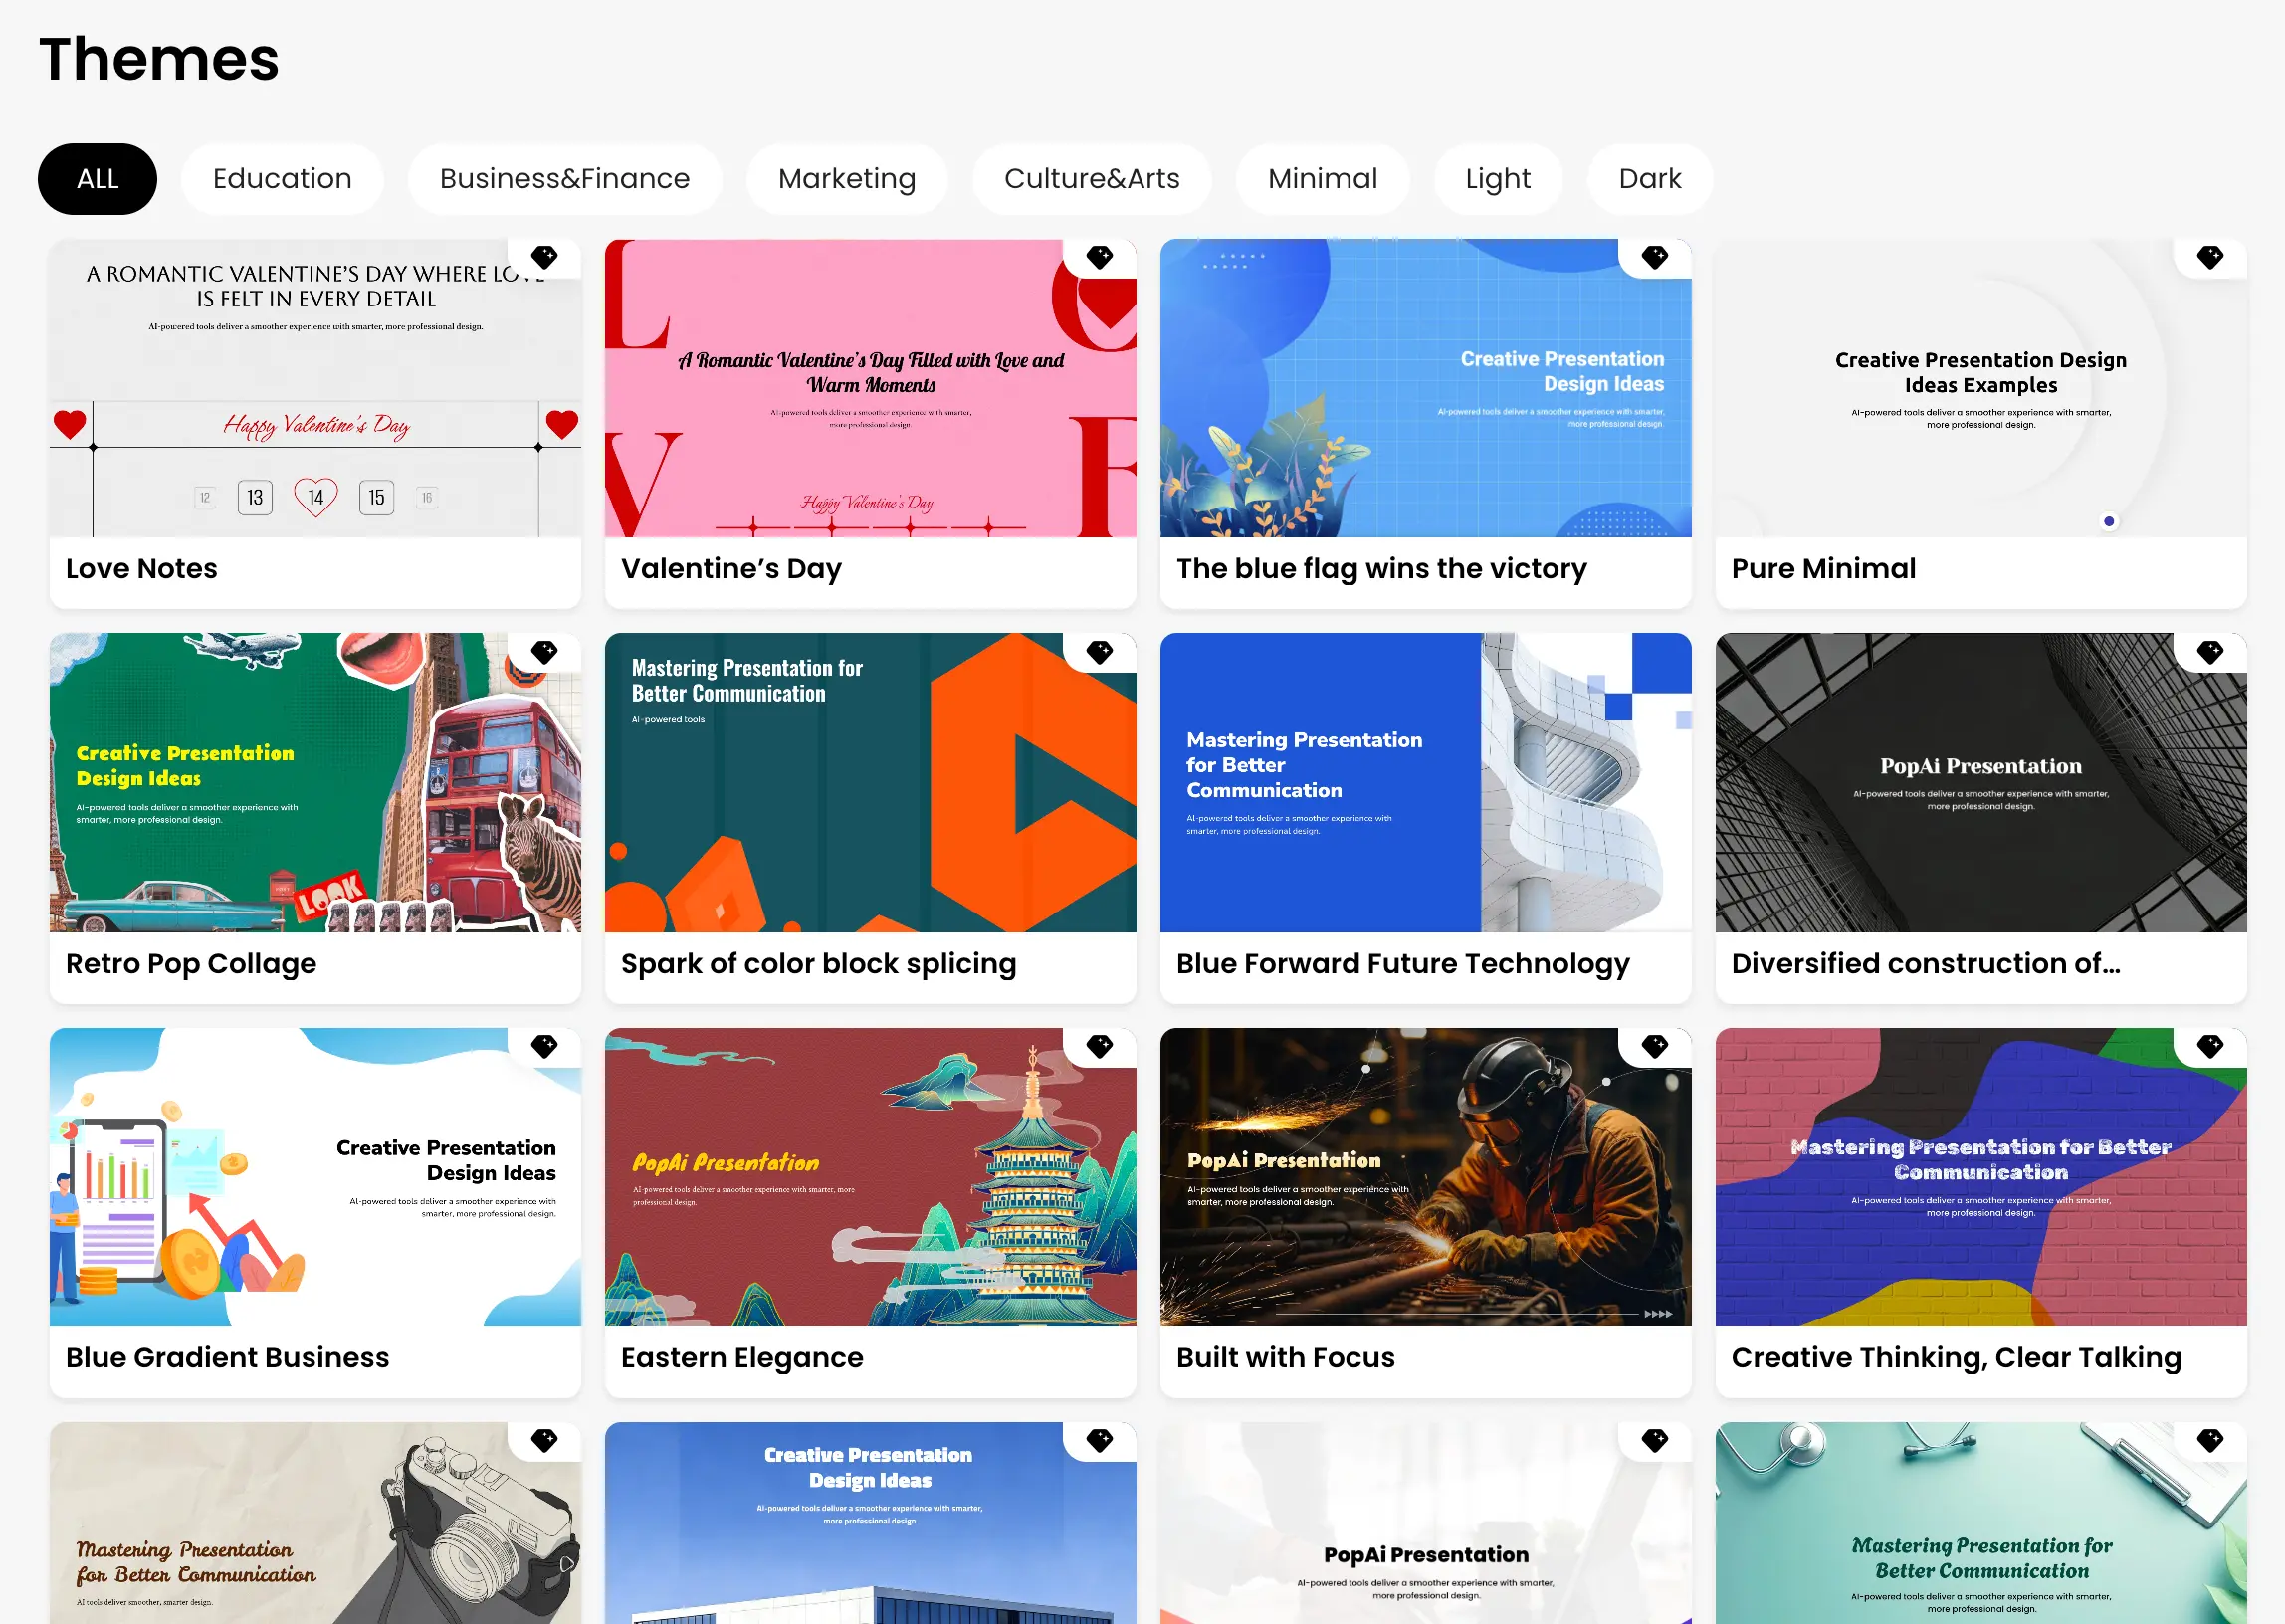
Task: Click the title 'The blue flag wins the victory'
Action: pos(1381,568)
